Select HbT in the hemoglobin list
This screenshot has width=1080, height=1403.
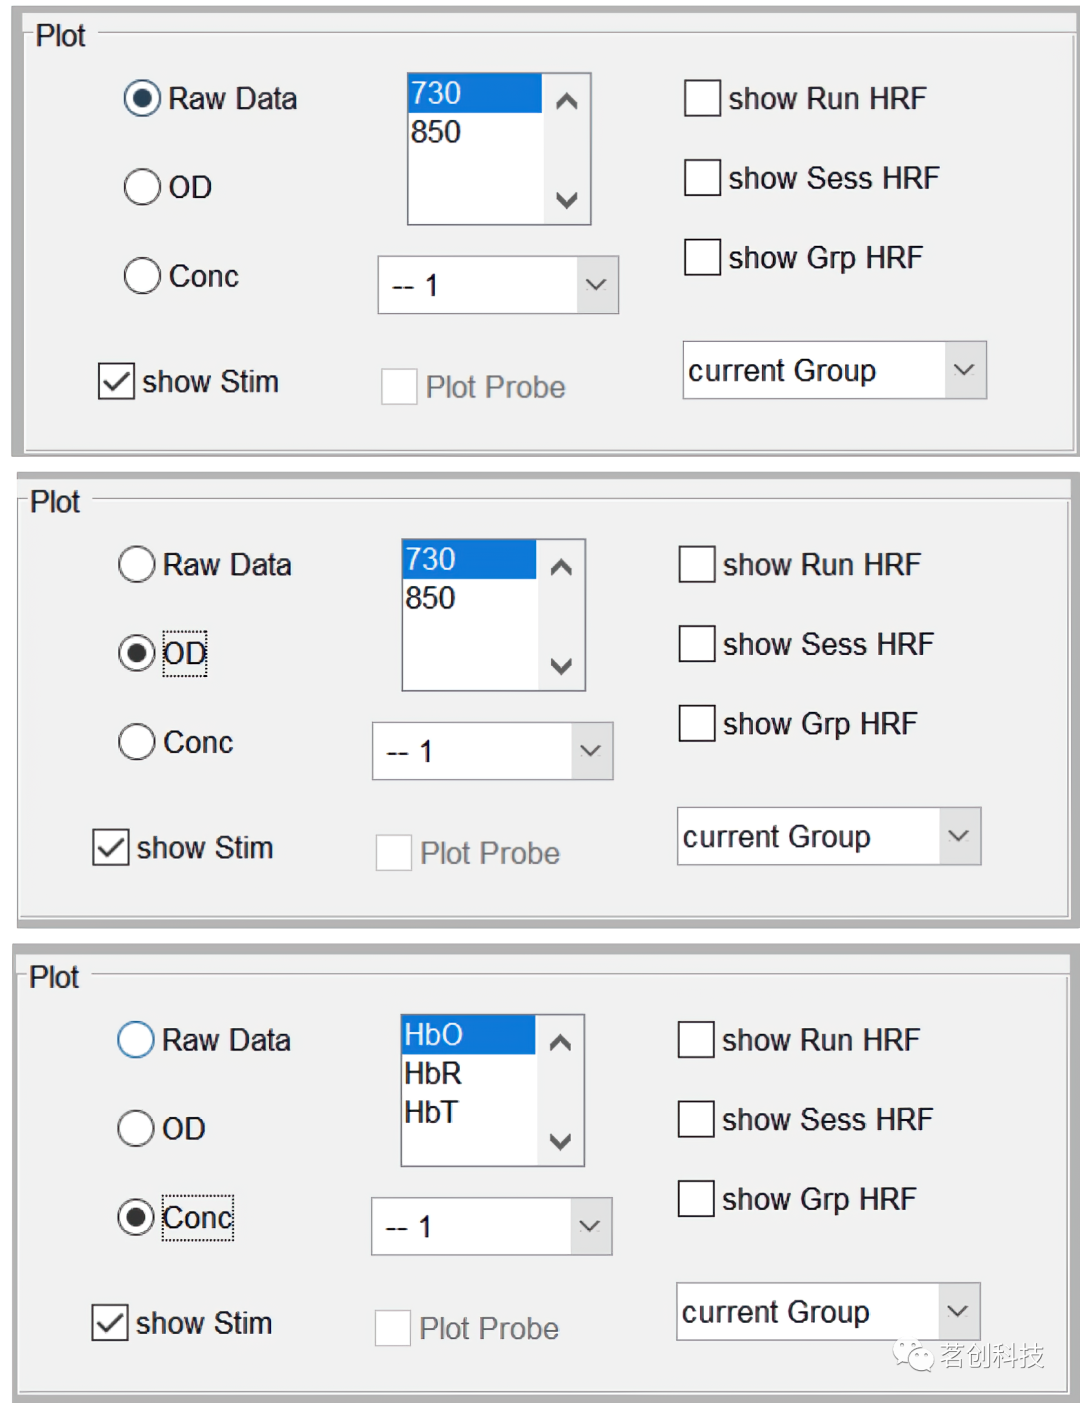[x=431, y=1112]
